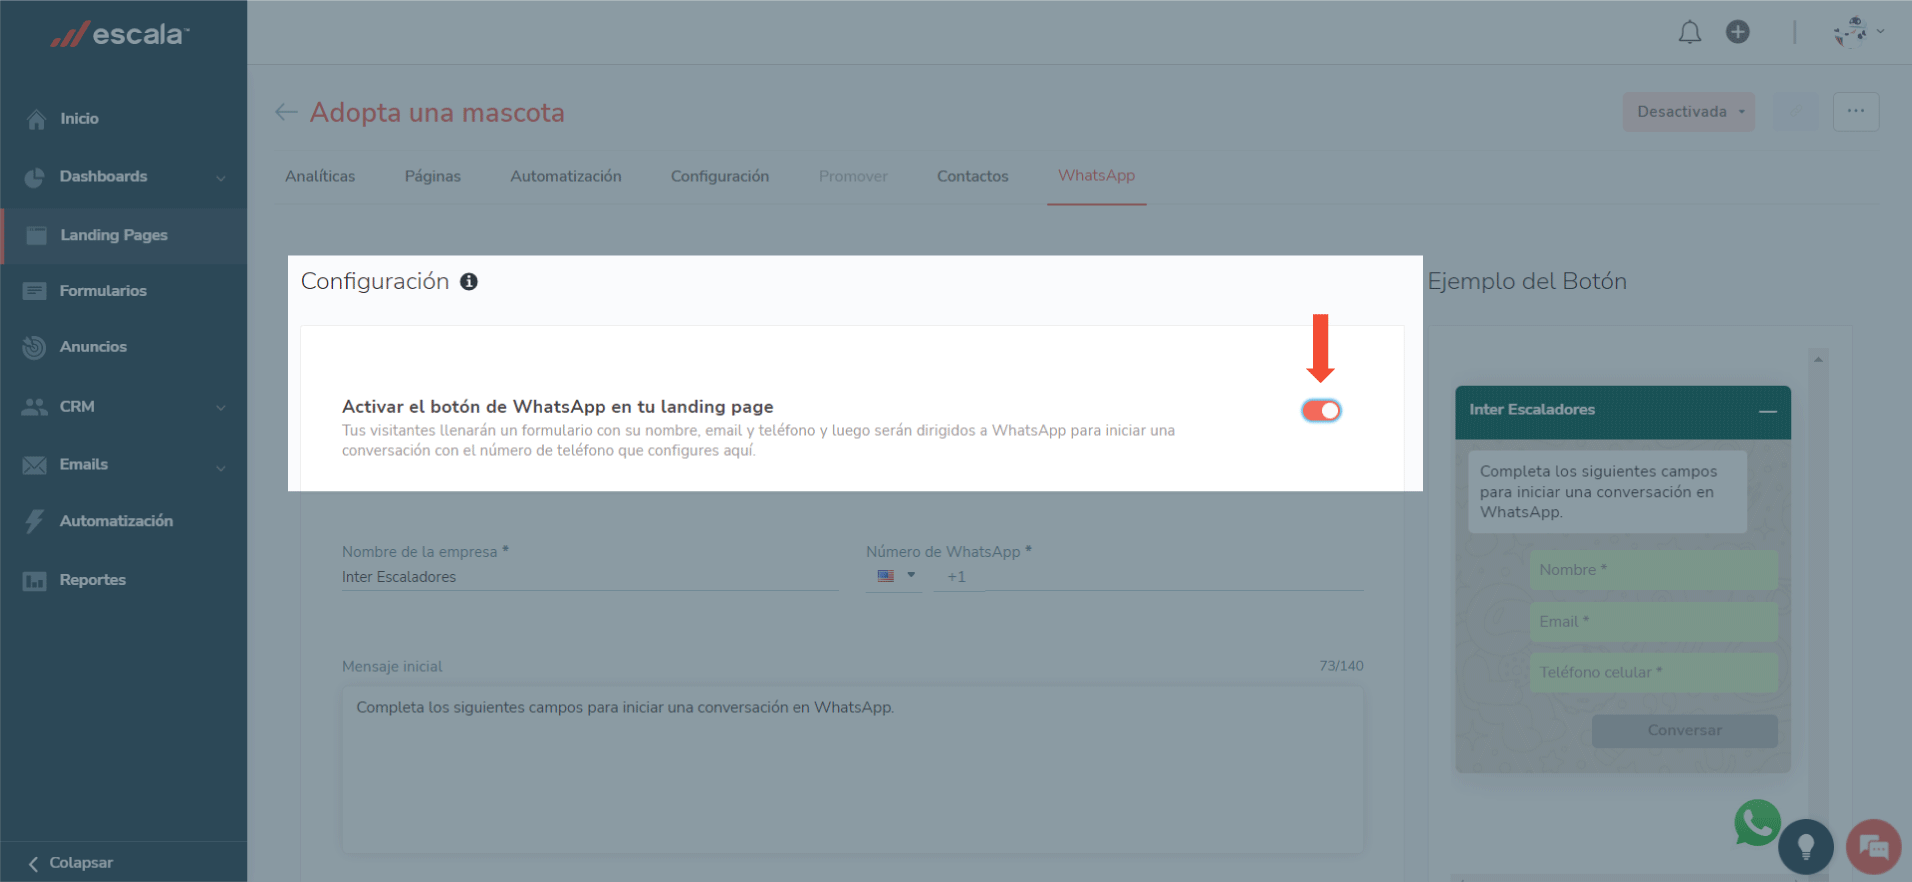Click the Nombre de la empresa field

click(x=590, y=577)
